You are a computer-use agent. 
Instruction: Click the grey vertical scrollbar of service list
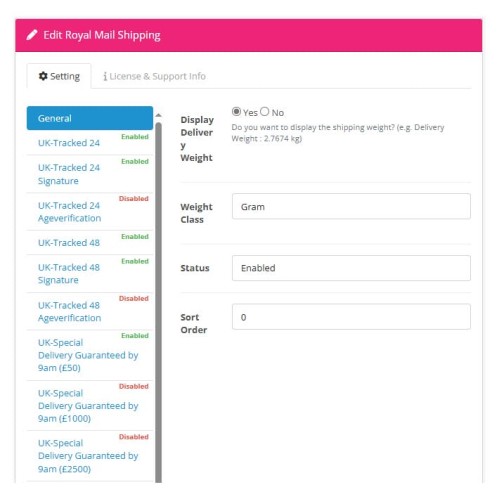pos(158,302)
